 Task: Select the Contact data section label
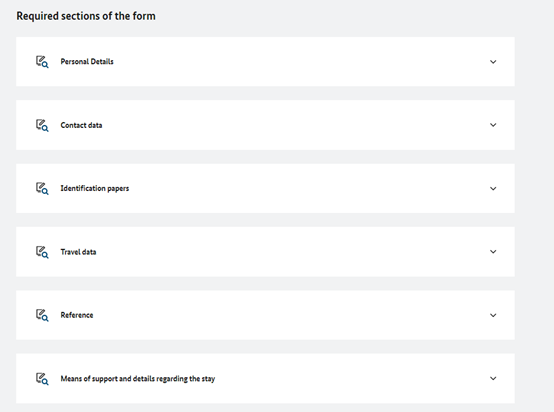(x=81, y=125)
